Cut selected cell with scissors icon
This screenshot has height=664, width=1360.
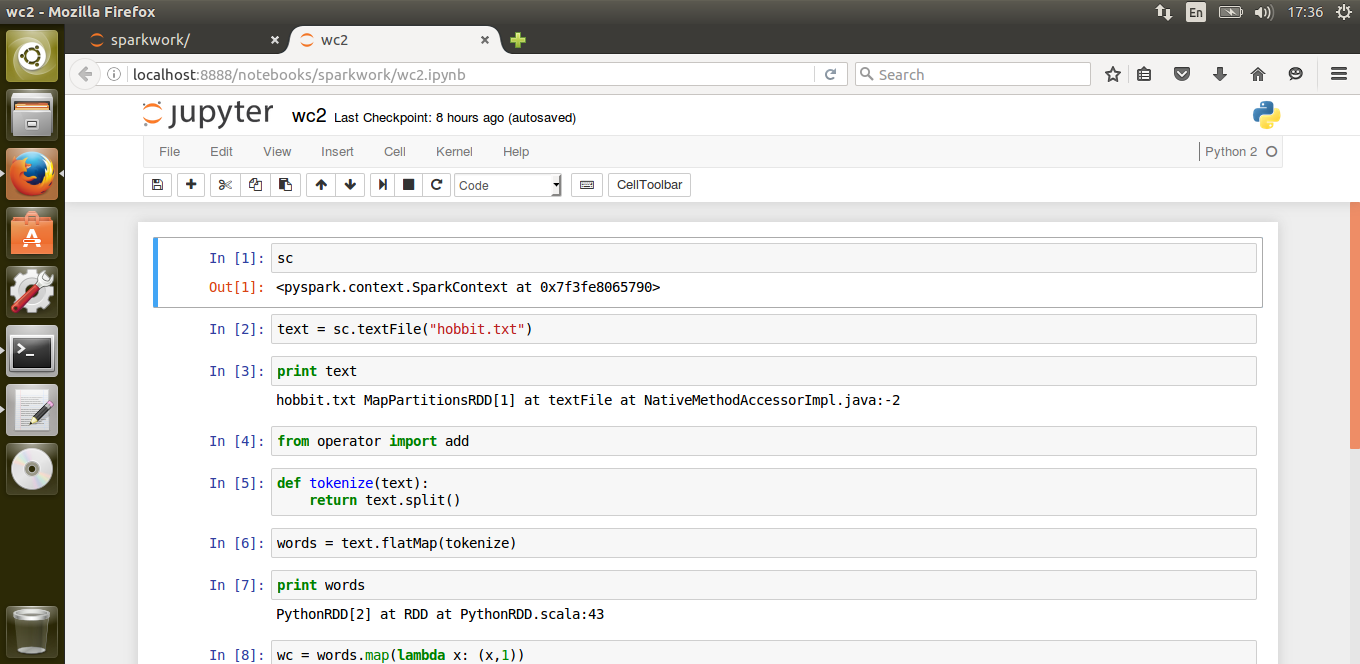point(225,185)
